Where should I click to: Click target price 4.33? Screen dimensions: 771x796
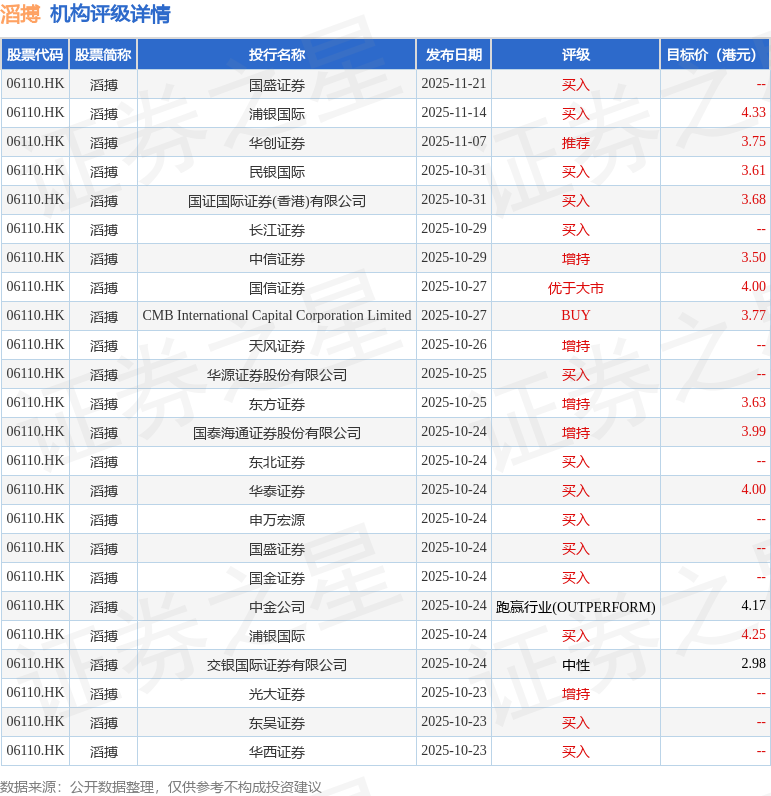point(753,113)
